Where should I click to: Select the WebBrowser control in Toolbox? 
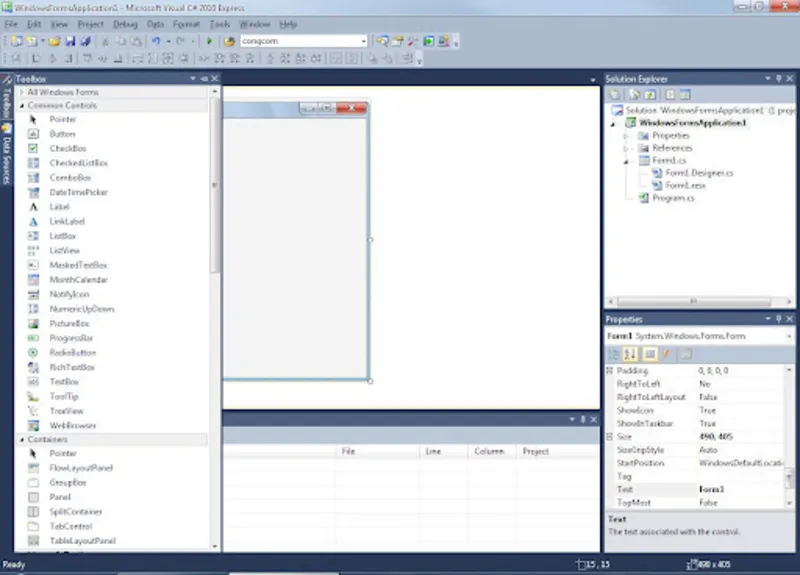[x=73, y=426]
